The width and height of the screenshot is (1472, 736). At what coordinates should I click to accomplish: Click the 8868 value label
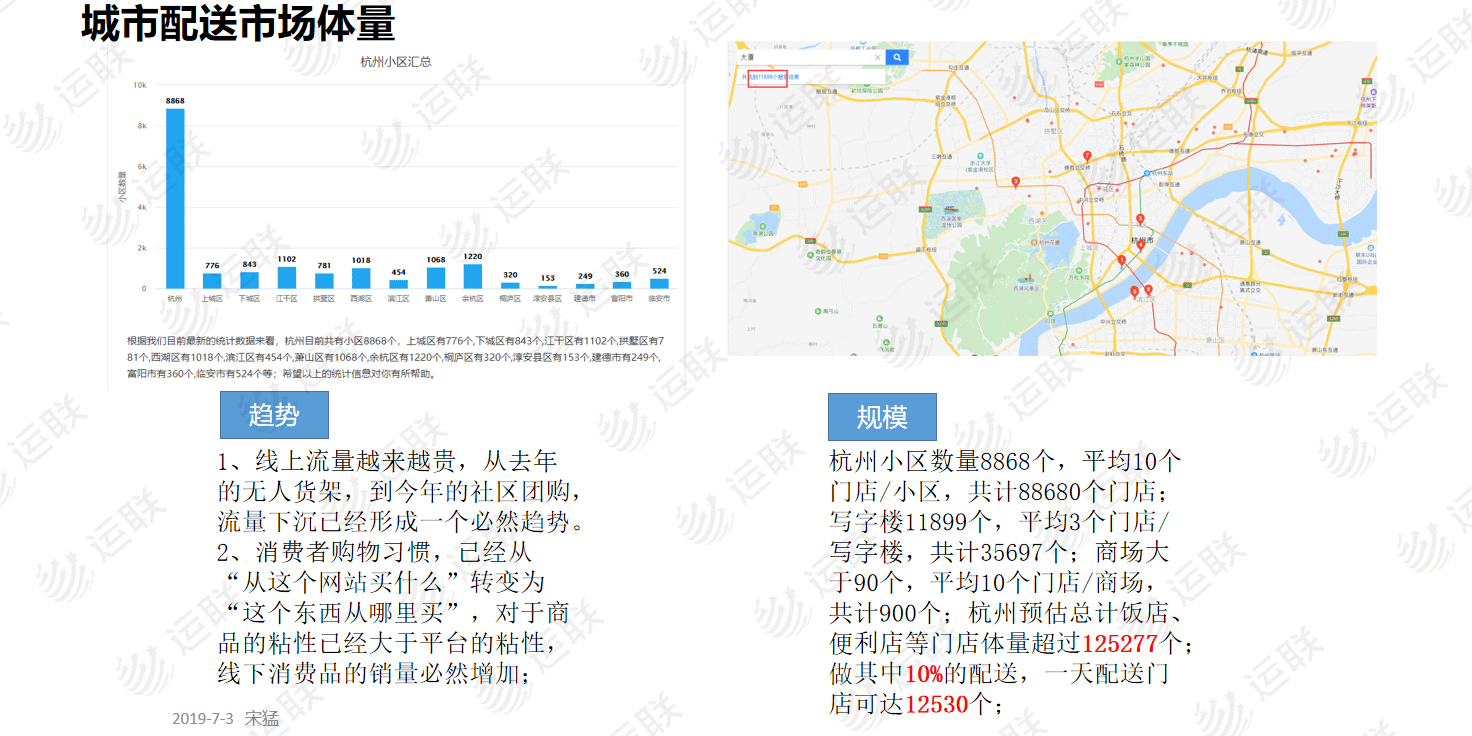(x=175, y=101)
